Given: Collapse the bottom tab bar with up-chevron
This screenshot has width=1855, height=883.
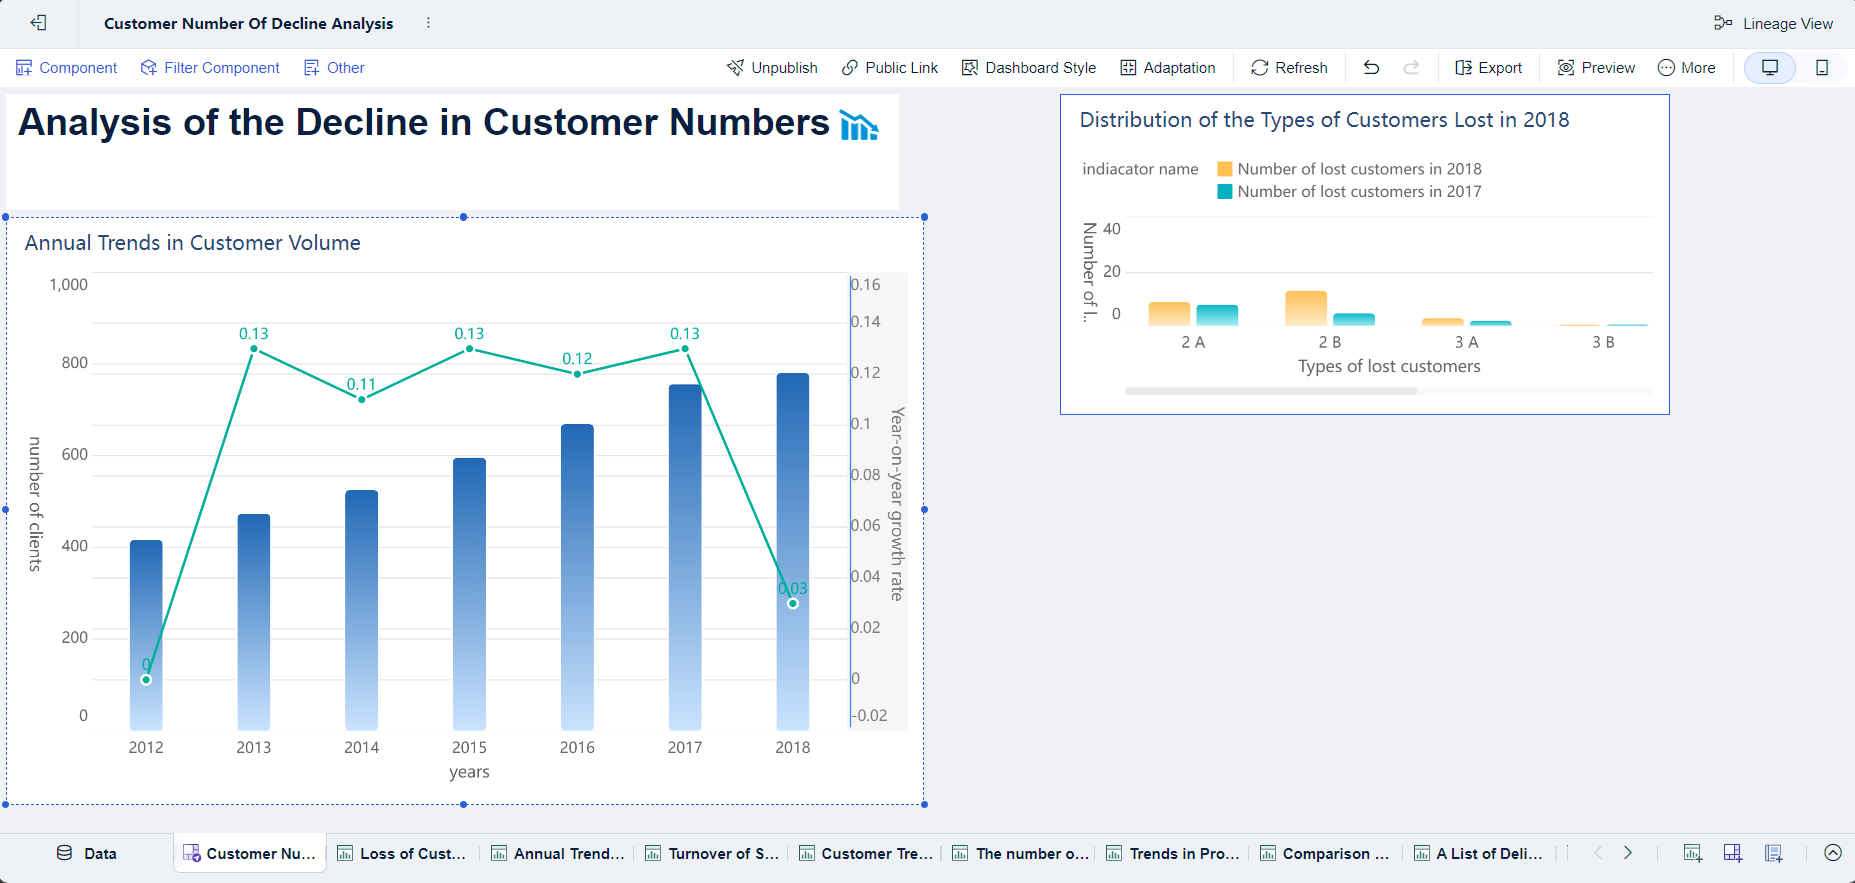Looking at the screenshot, I should pos(1833,853).
